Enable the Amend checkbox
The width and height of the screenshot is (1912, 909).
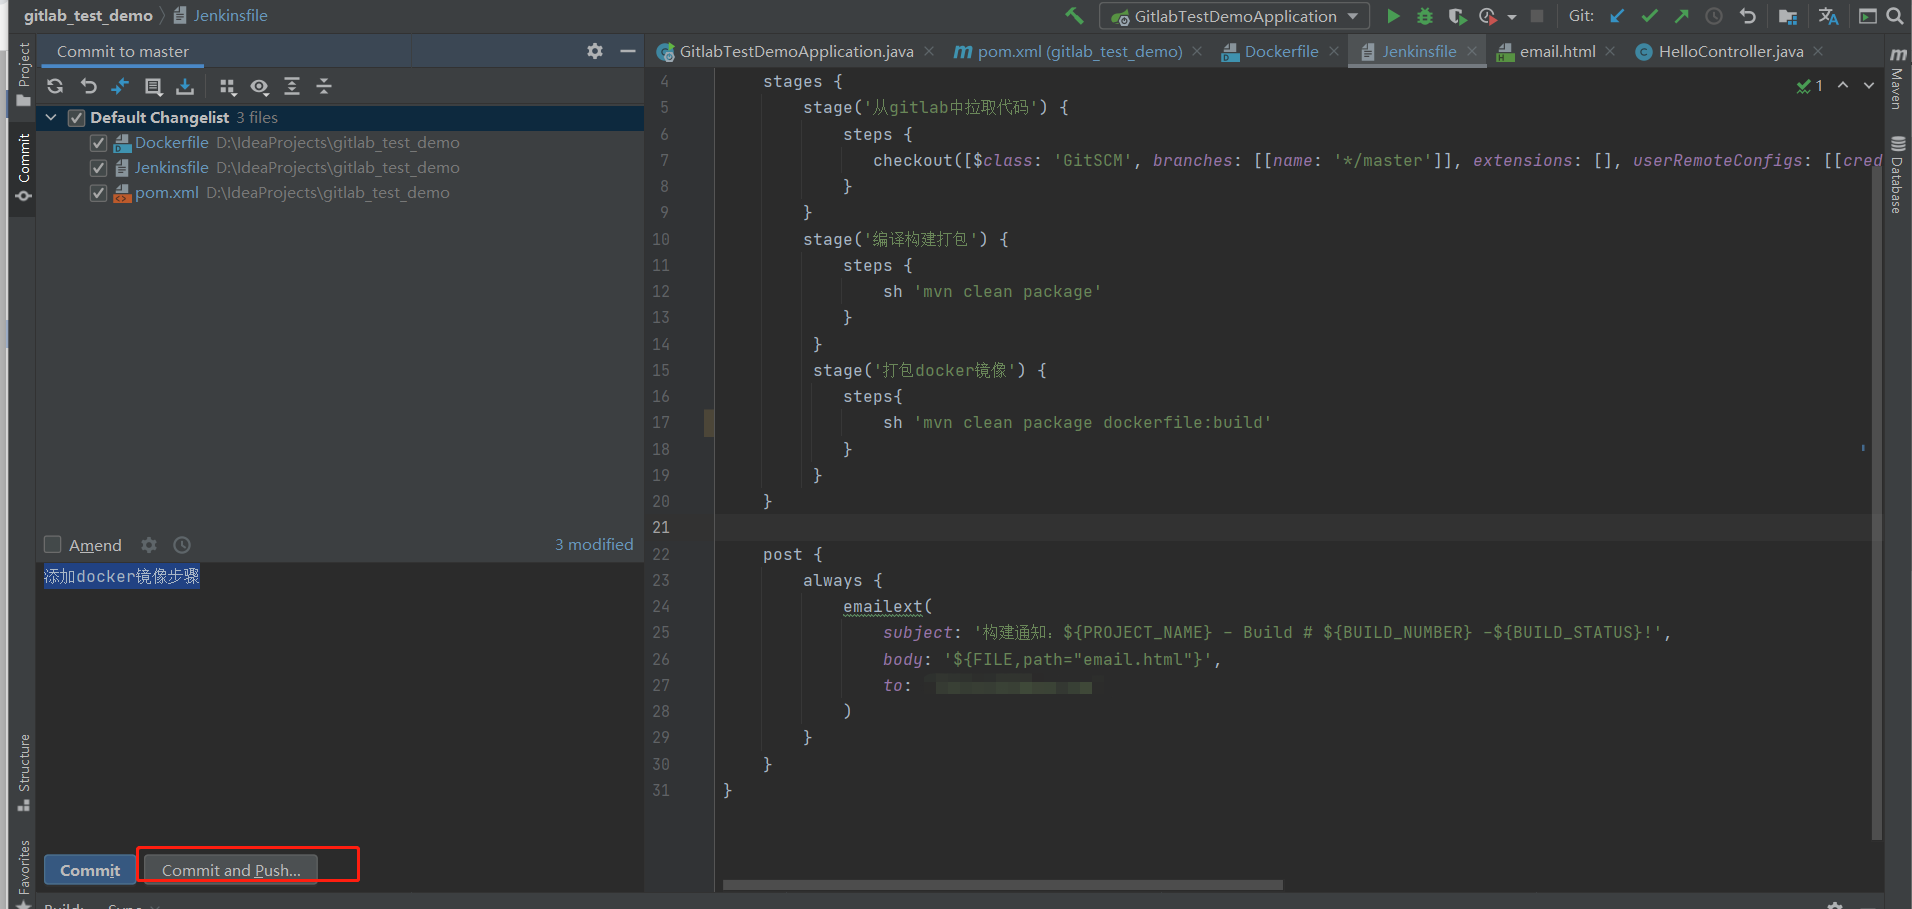(x=53, y=544)
